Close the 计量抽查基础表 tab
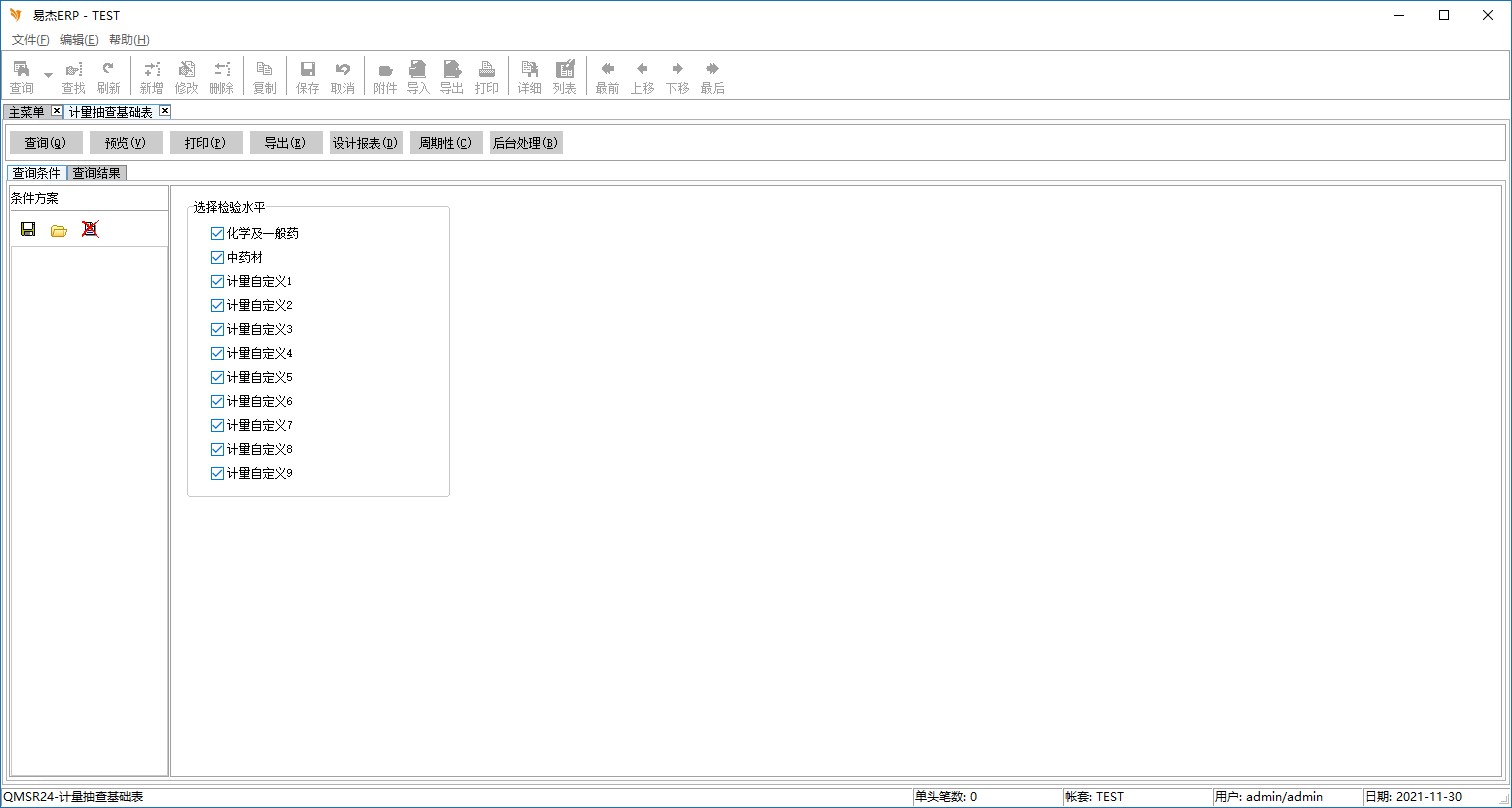Image resolution: width=1512 pixels, height=808 pixels. [165, 111]
